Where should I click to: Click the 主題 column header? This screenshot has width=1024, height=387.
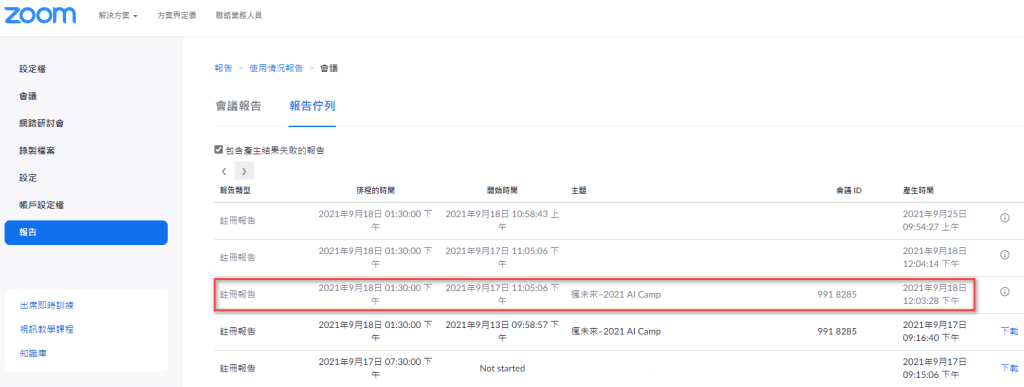(579, 191)
